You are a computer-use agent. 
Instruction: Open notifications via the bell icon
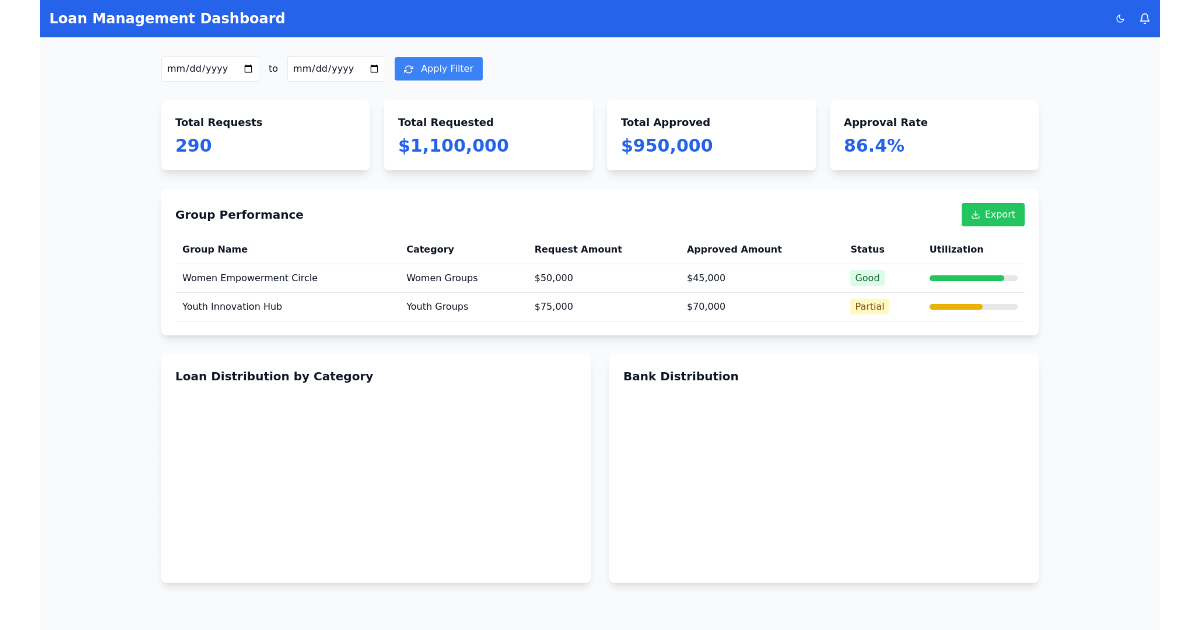point(1144,18)
